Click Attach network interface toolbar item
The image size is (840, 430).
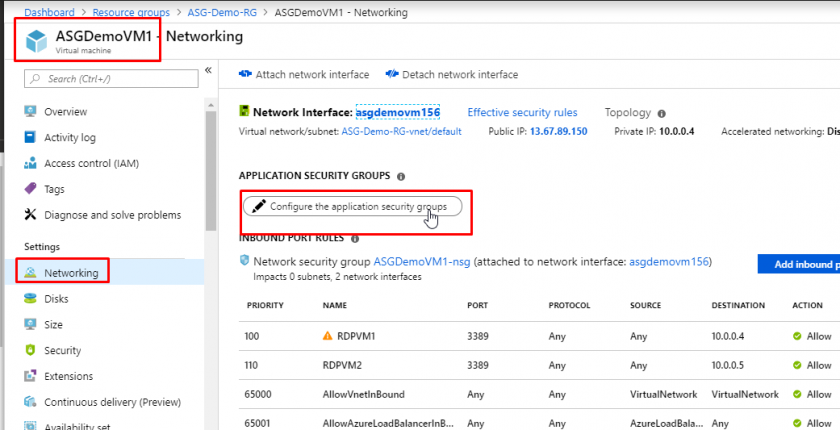304,75
